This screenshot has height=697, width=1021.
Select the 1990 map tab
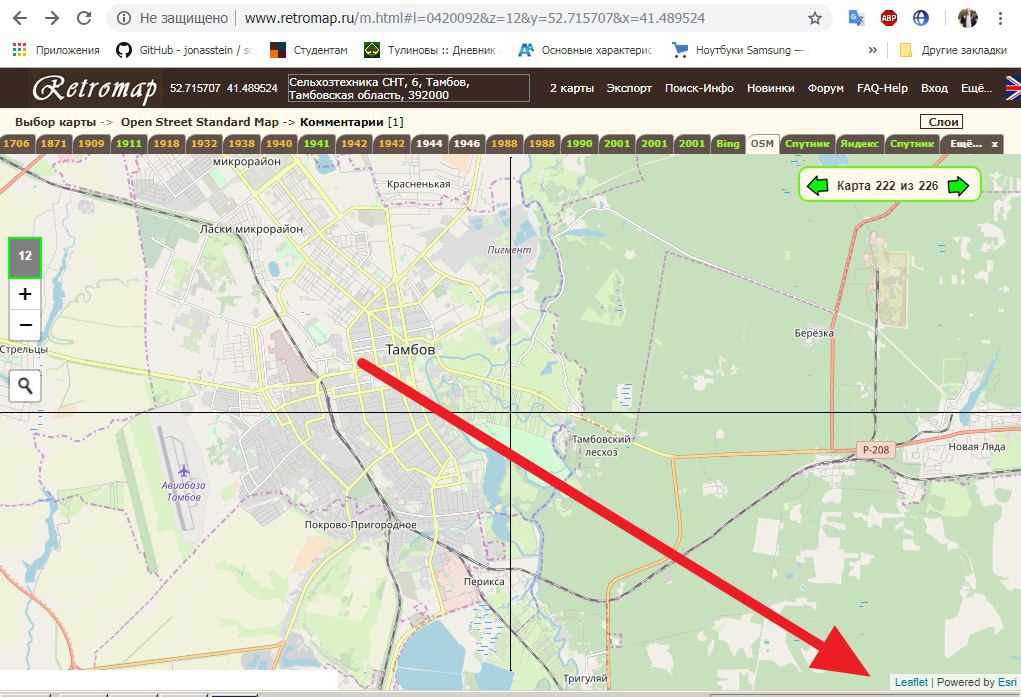pos(580,144)
